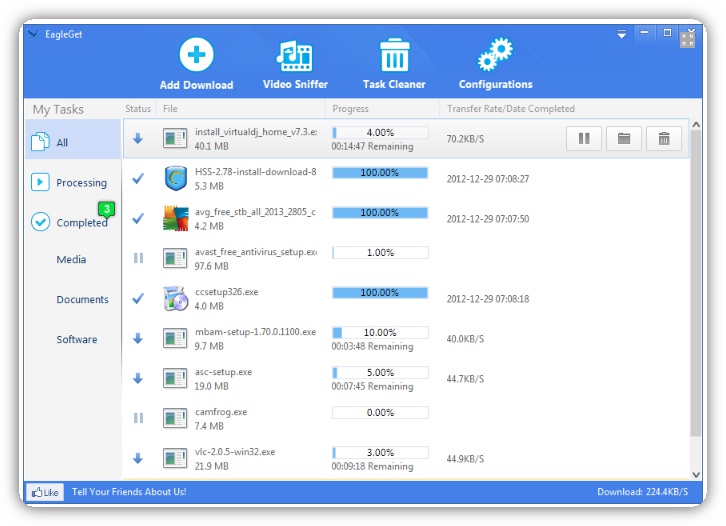
Task: Click the AVG installer file icon
Action: pyautogui.click(x=175, y=218)
